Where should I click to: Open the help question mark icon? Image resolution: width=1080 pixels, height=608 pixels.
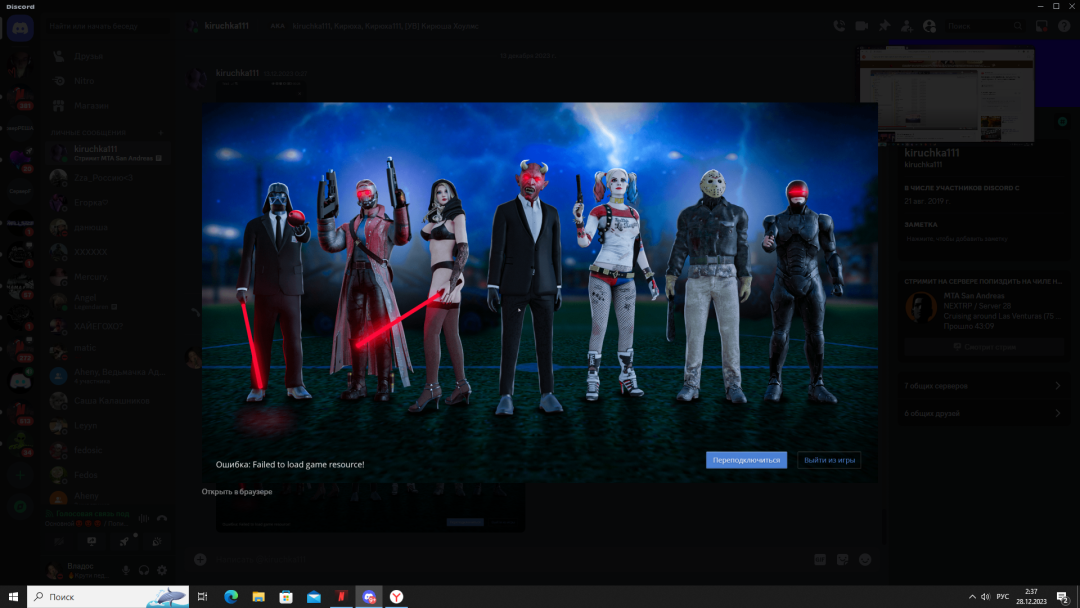pos(1064,26)
